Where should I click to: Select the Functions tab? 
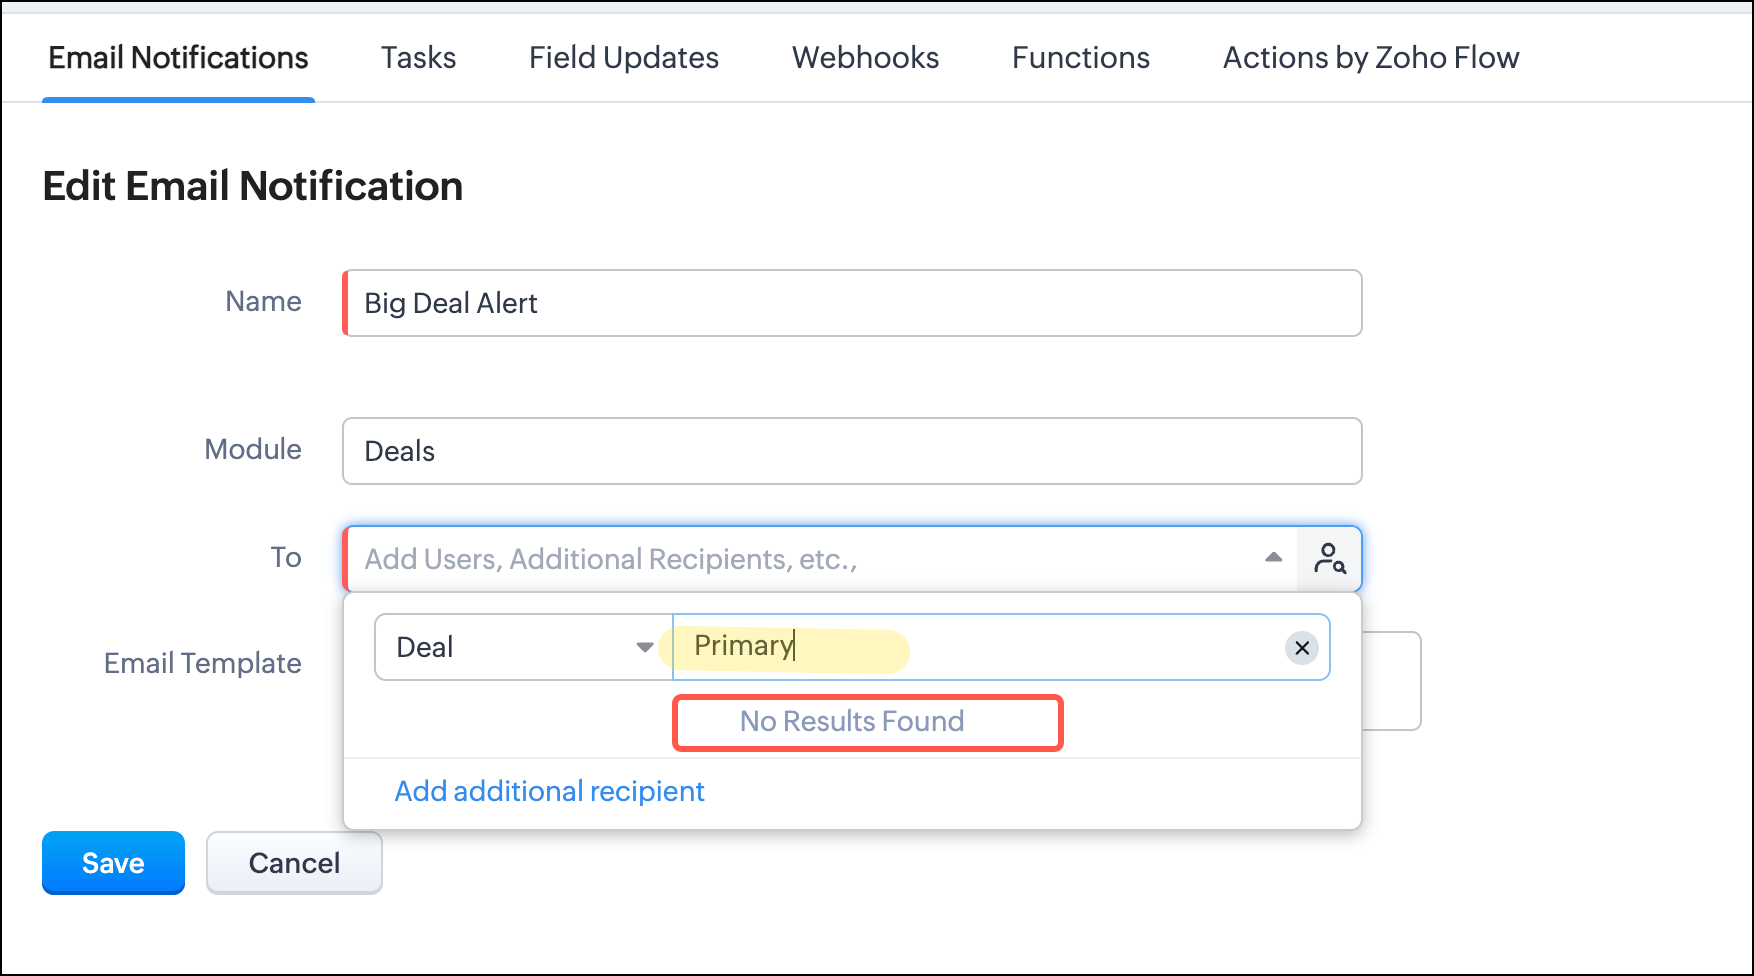coord(1080,58)
